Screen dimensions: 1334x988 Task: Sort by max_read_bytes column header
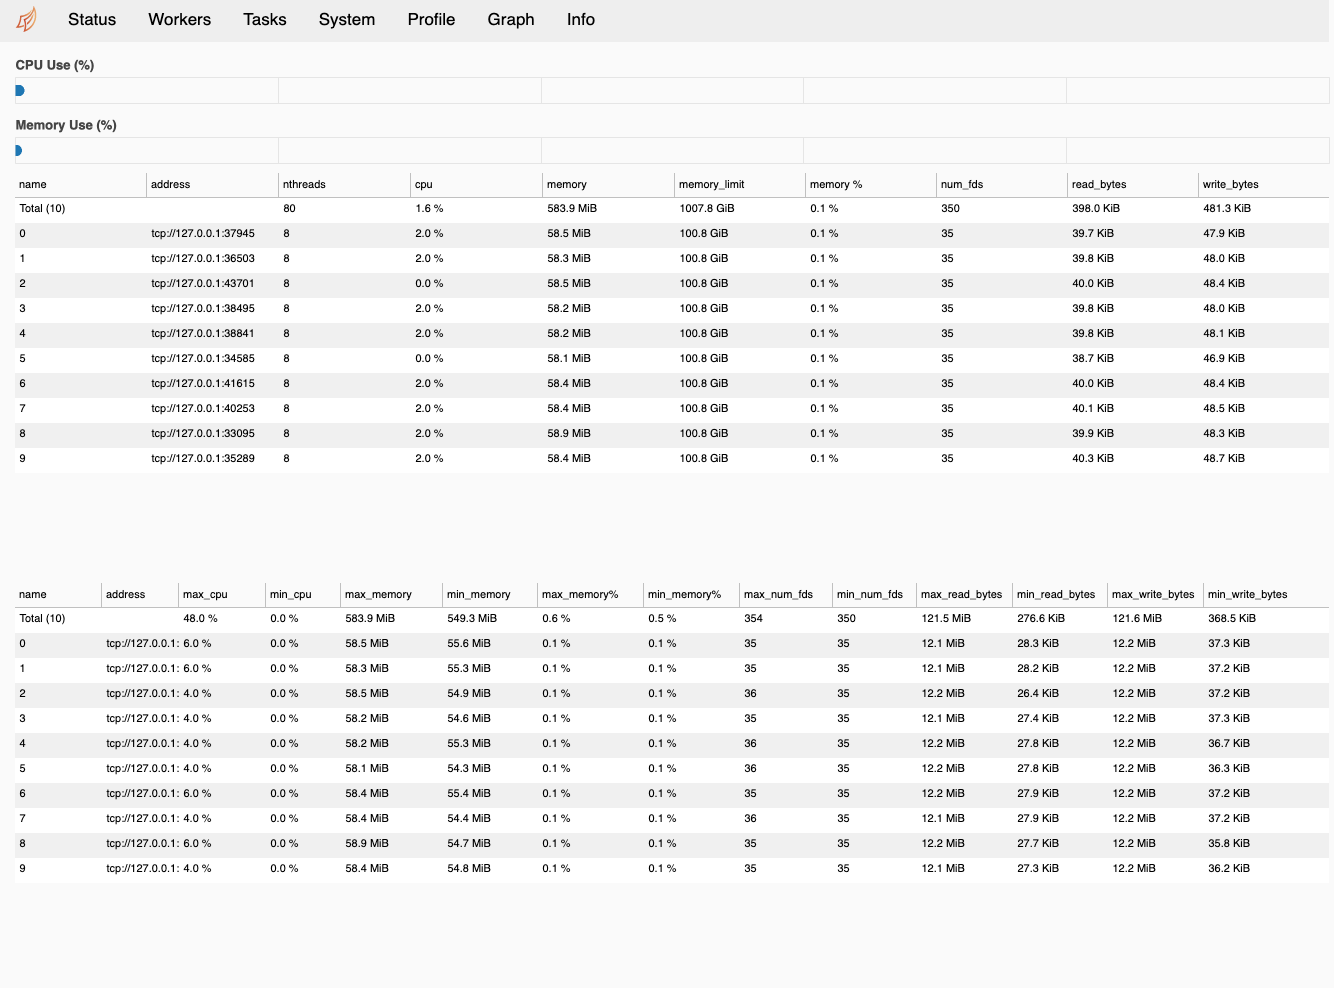click(x=962, y=594)
